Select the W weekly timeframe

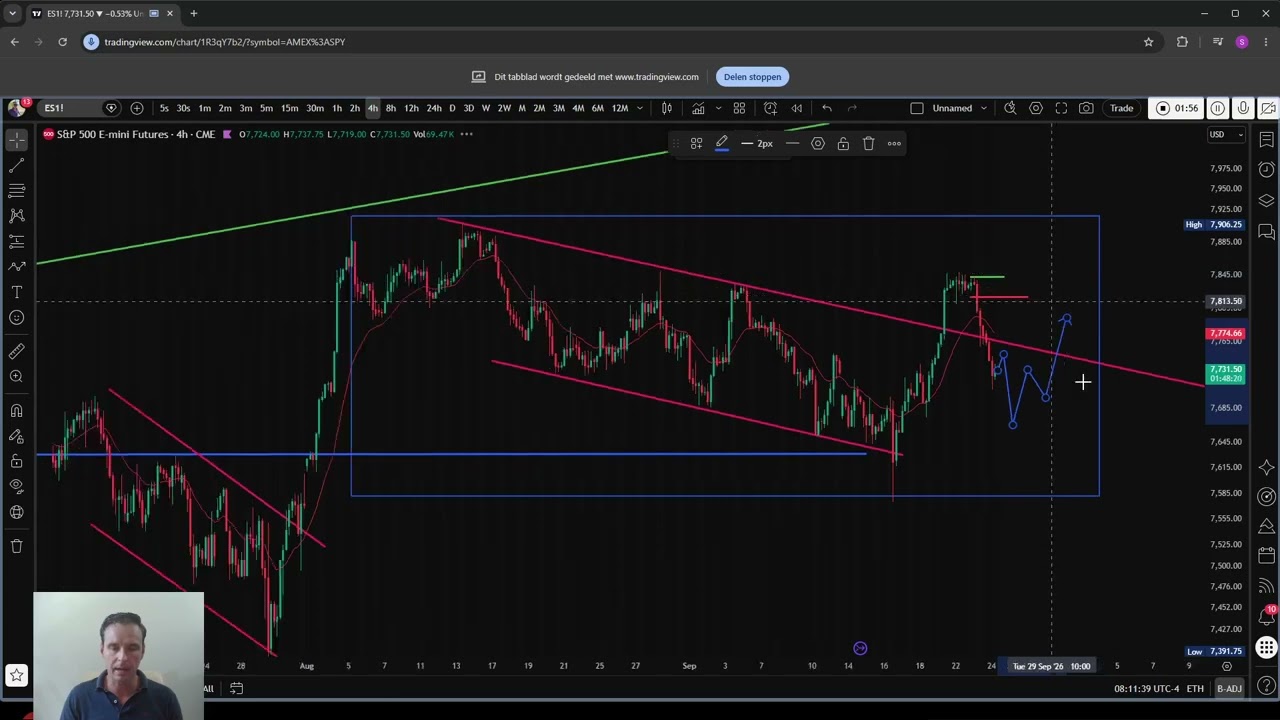pos(486,108)
